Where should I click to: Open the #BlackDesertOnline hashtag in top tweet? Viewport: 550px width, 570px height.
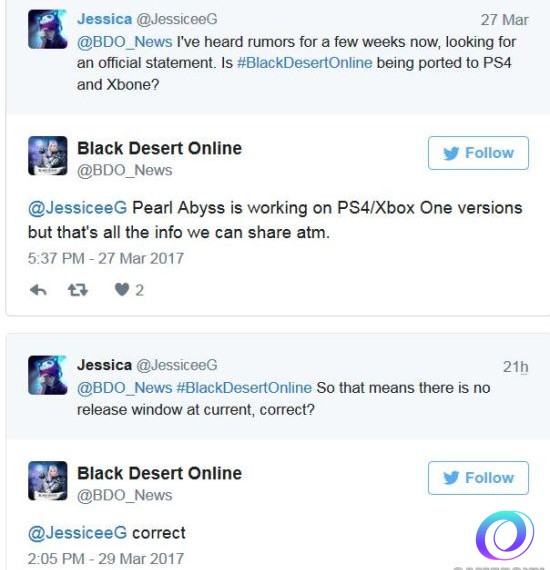[x=305, y=63]
